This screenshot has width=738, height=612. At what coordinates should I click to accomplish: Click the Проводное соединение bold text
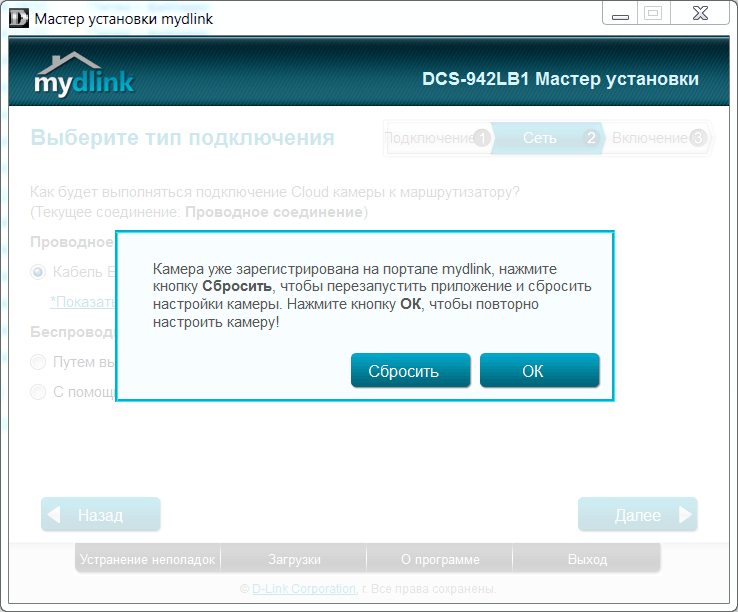point(274,212)
